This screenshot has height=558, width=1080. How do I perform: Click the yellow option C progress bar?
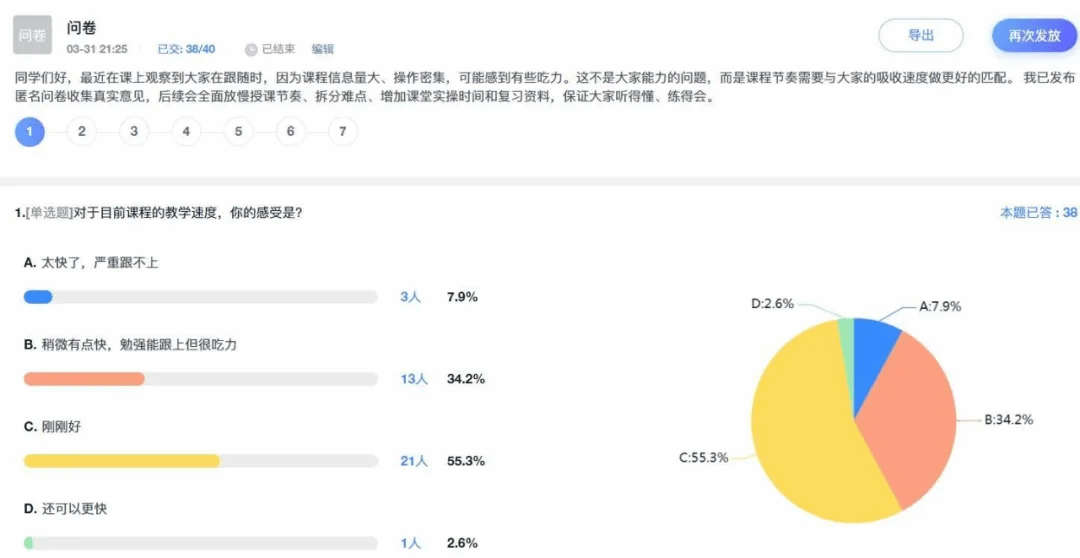[x=122, y=461]
